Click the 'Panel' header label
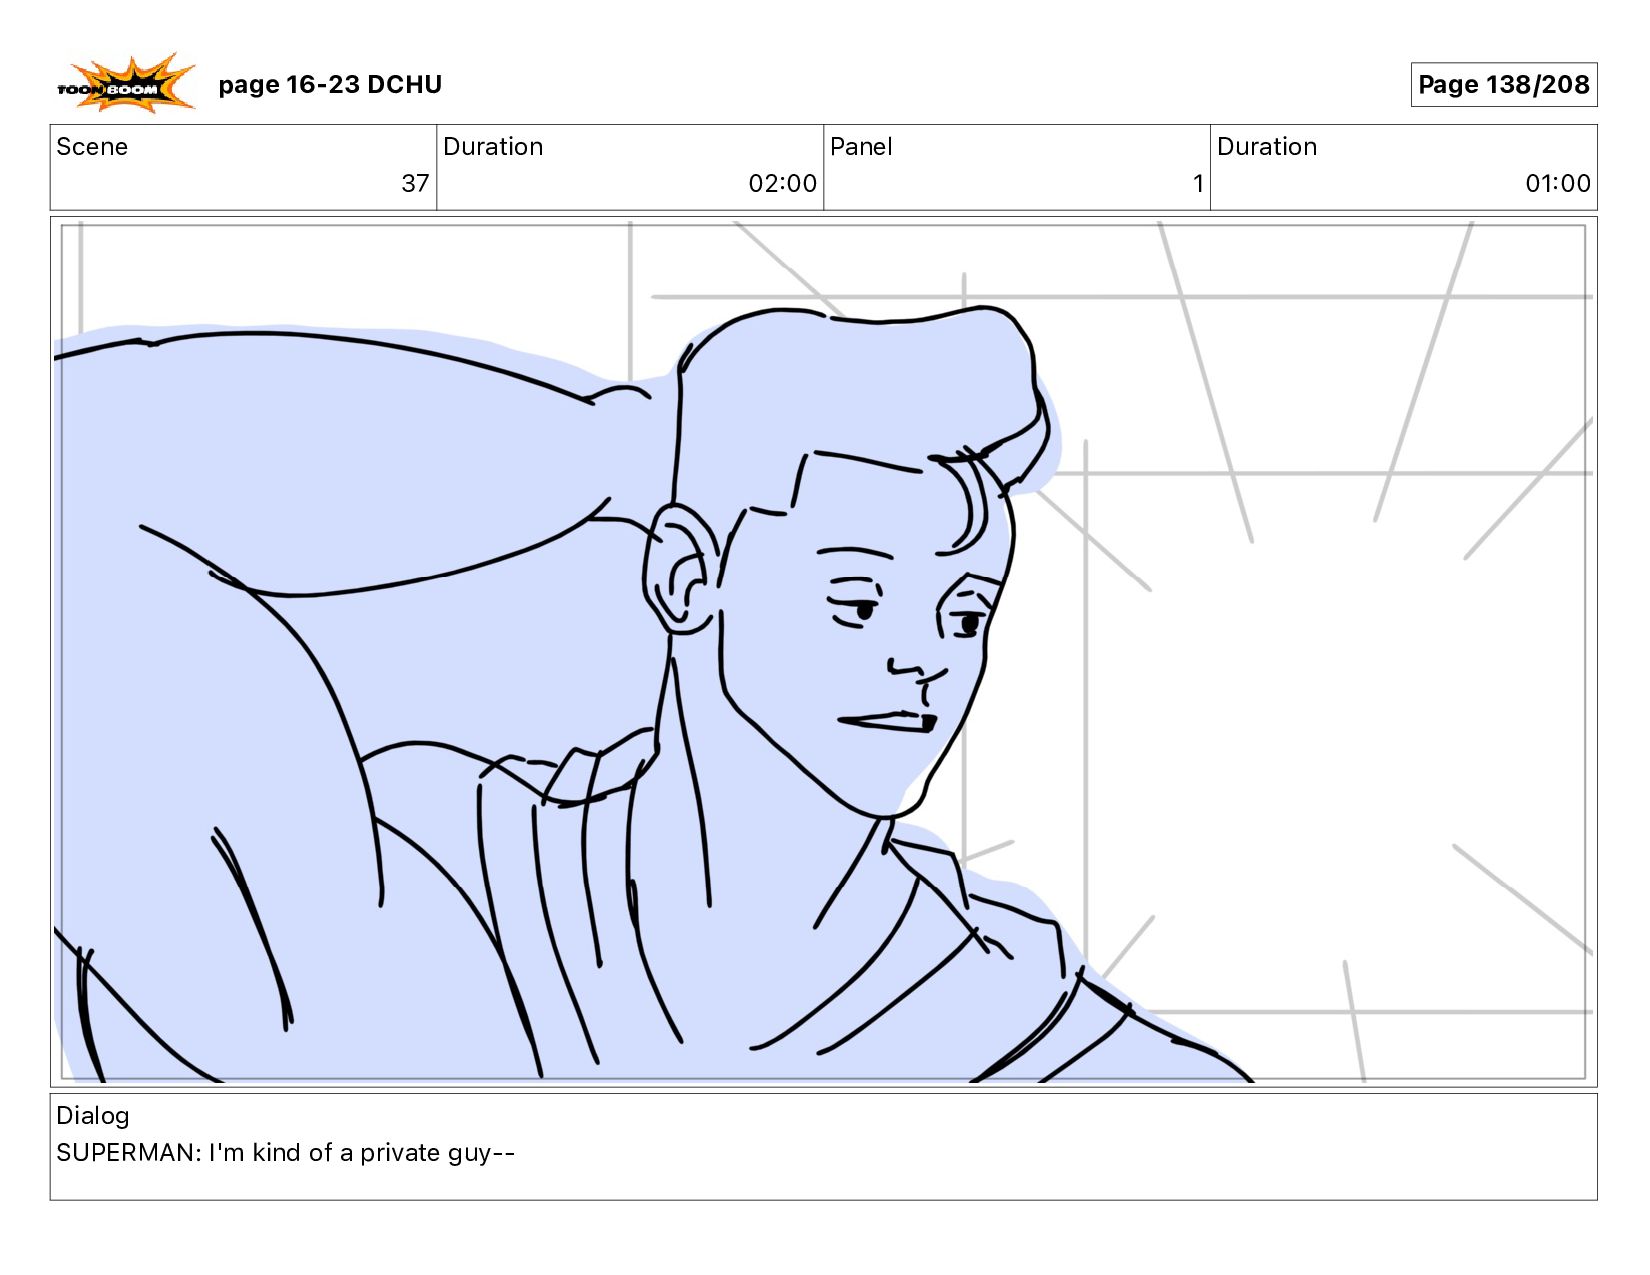Image resolution: width=1650 pixels, height=1275 pixels. pos(861,147)
